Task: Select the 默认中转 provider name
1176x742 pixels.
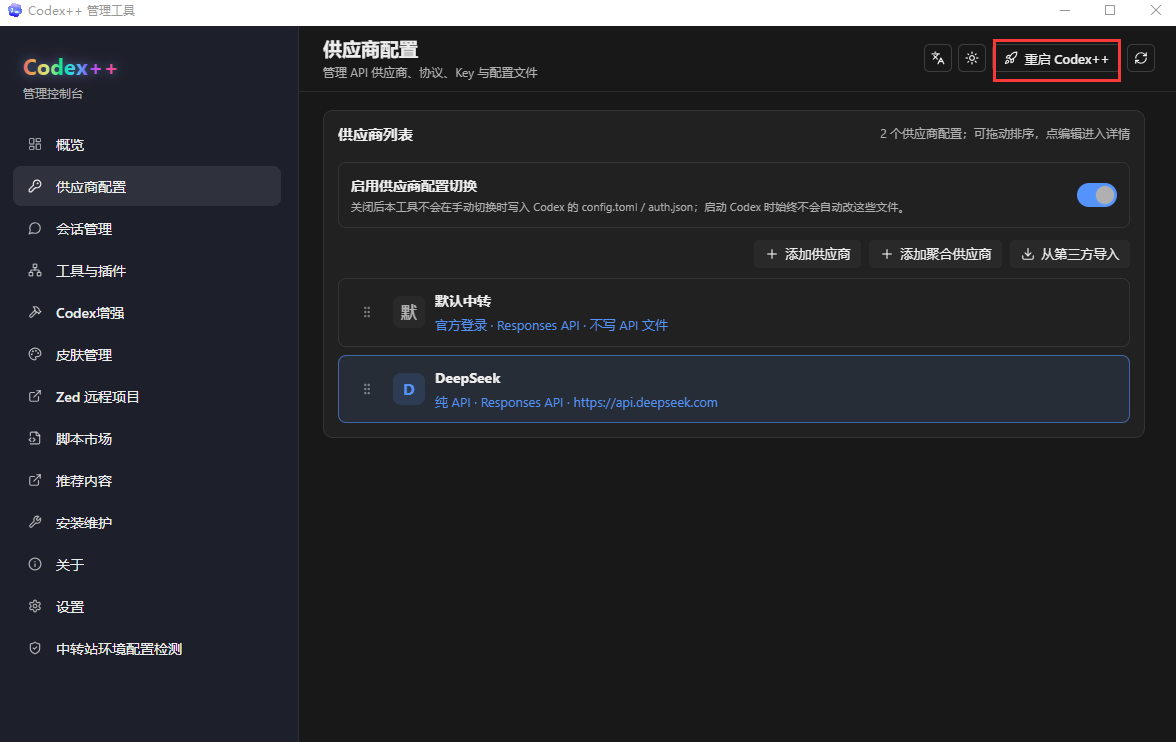Action: [463, 301]
